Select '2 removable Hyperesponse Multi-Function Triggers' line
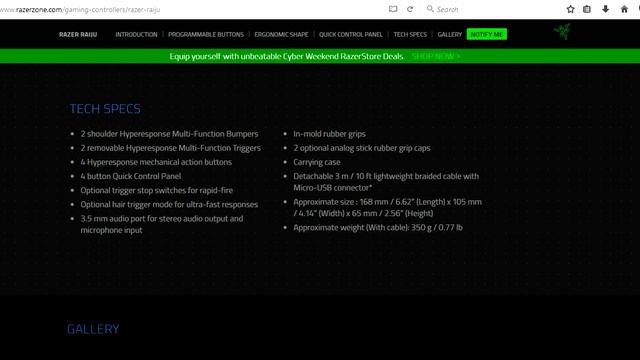This screenshot has width=640, height=360. click(x=171, y=148)
